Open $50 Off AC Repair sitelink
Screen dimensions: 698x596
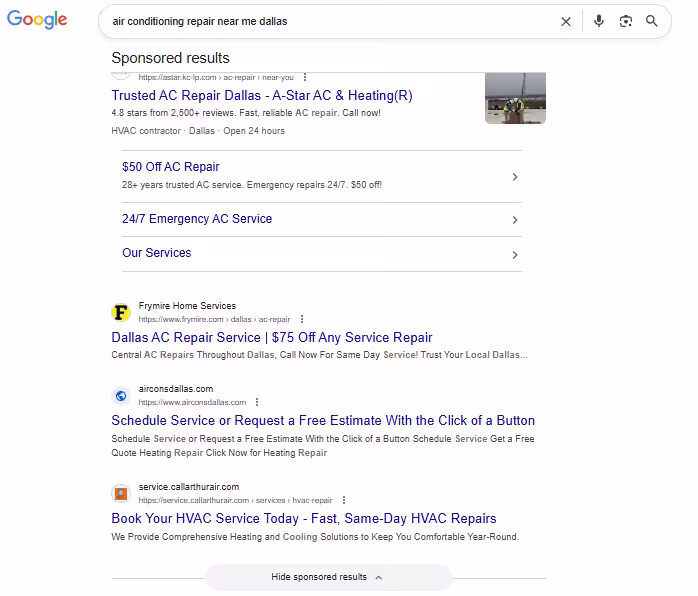coord(170,167)
